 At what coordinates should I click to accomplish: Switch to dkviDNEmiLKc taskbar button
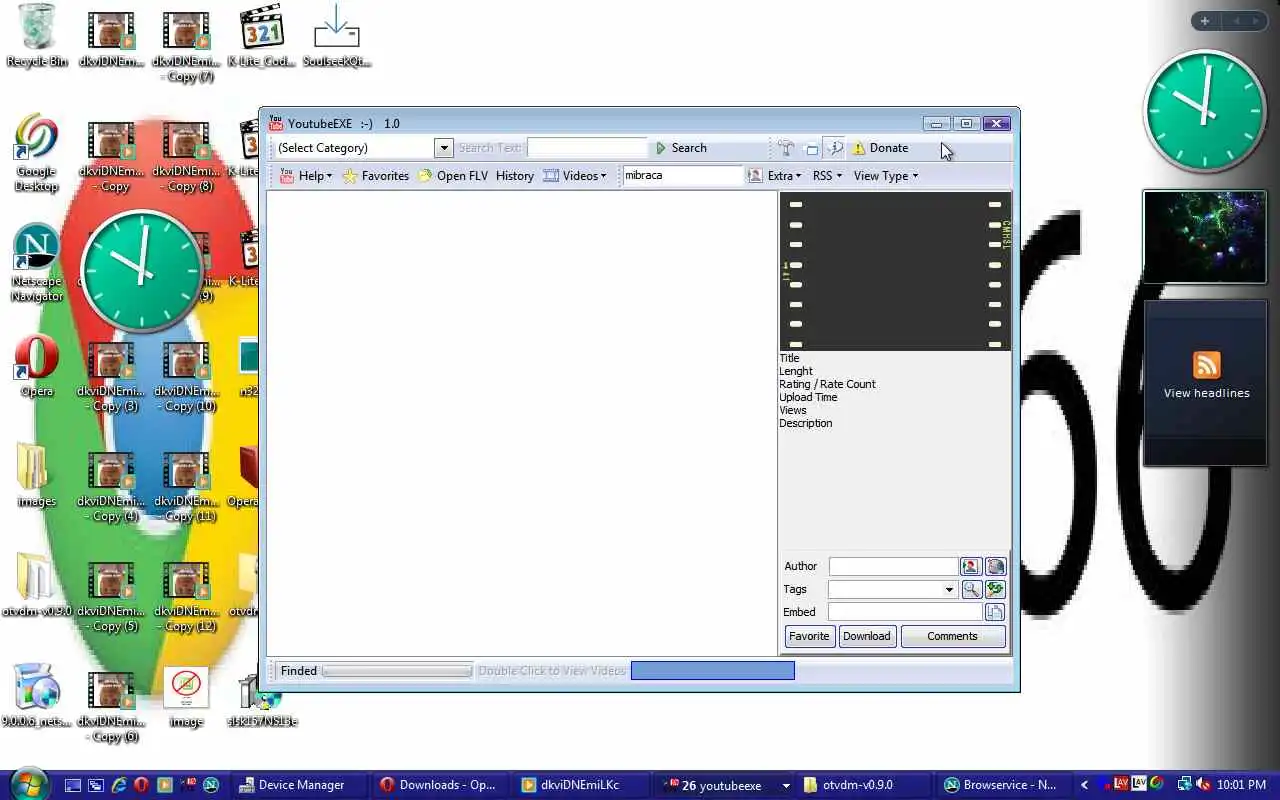coord(582,785)
